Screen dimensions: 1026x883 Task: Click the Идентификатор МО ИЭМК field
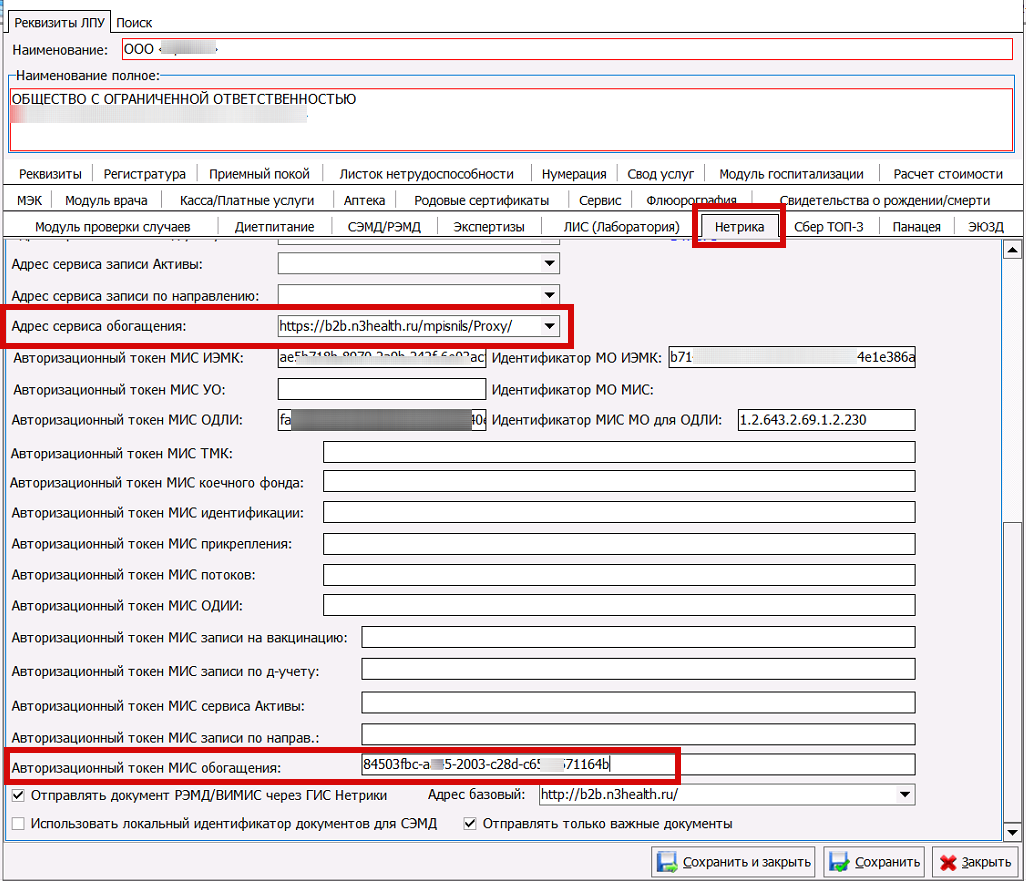tap(792, 357)
